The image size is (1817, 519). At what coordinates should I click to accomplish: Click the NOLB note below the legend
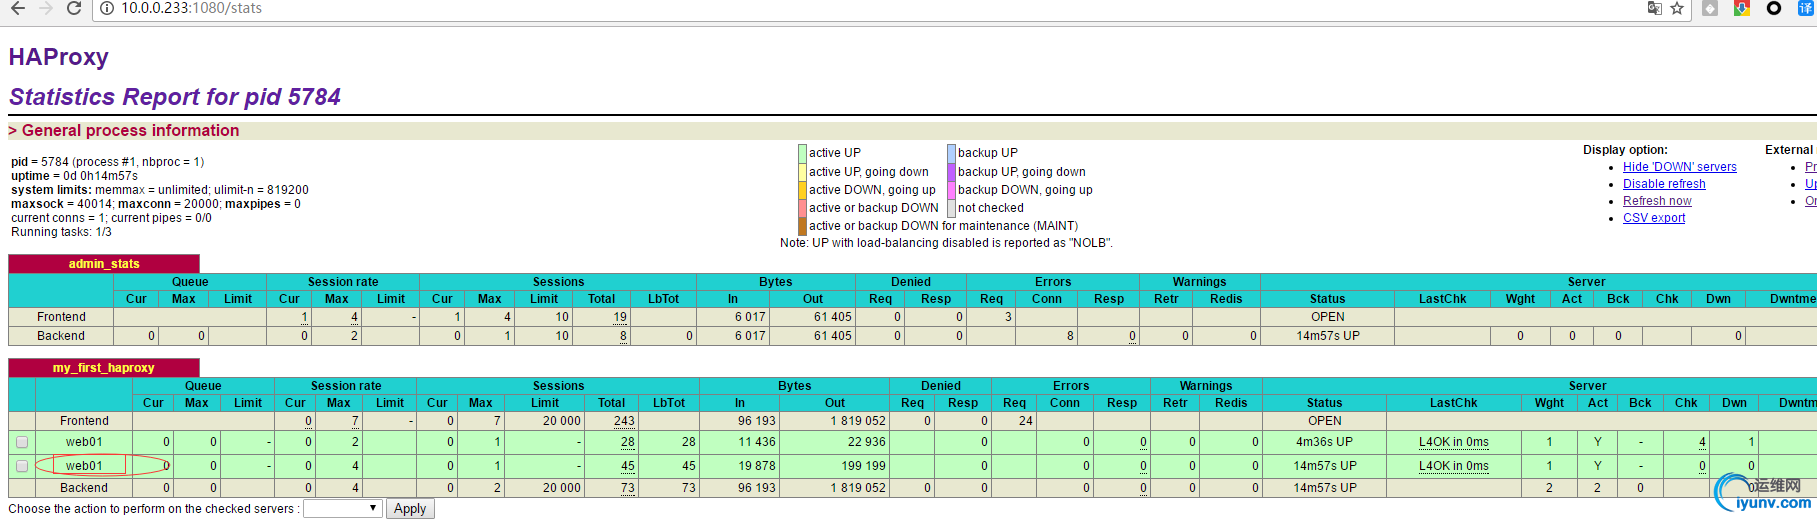tap(946, 243)
